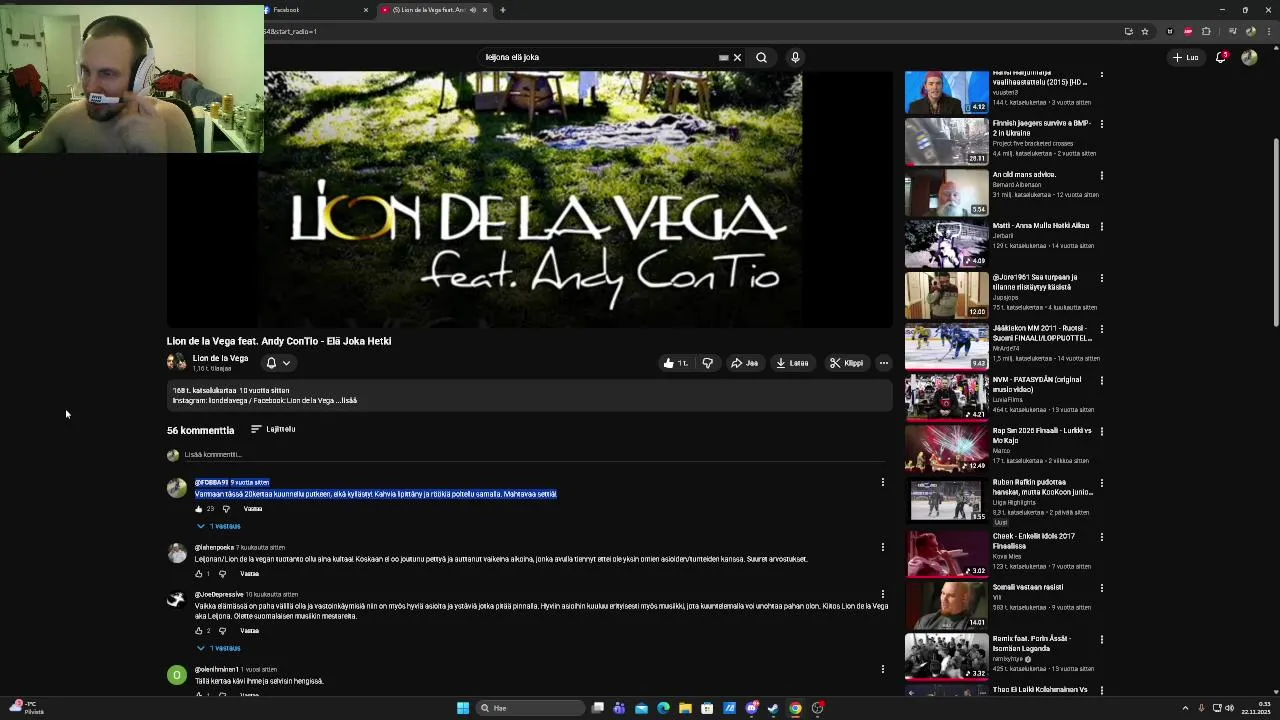
Task: Click the Lataa download button
Action: (792, 363)
